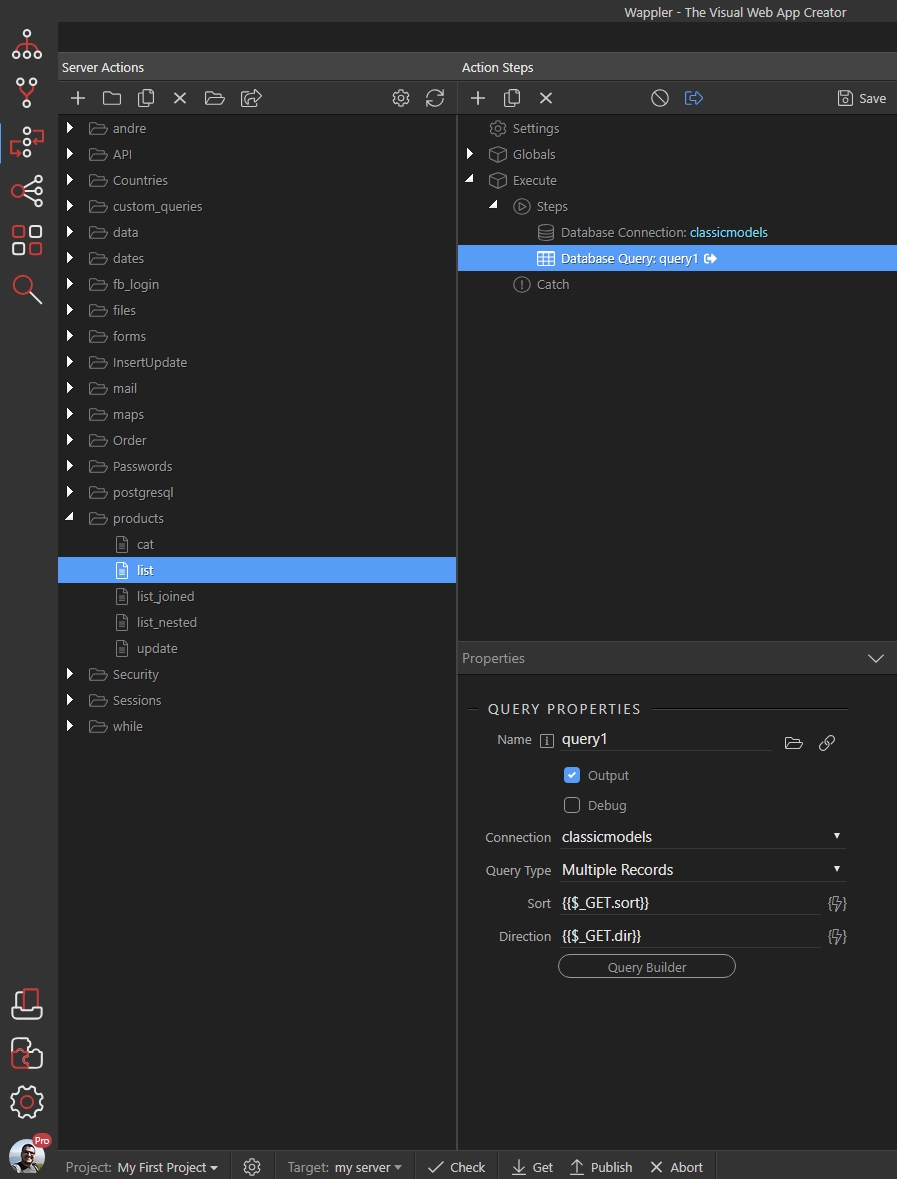Open Server Connect panel in sidebar
Screen dimensions: 897x1179
click(x=27, y=143)
